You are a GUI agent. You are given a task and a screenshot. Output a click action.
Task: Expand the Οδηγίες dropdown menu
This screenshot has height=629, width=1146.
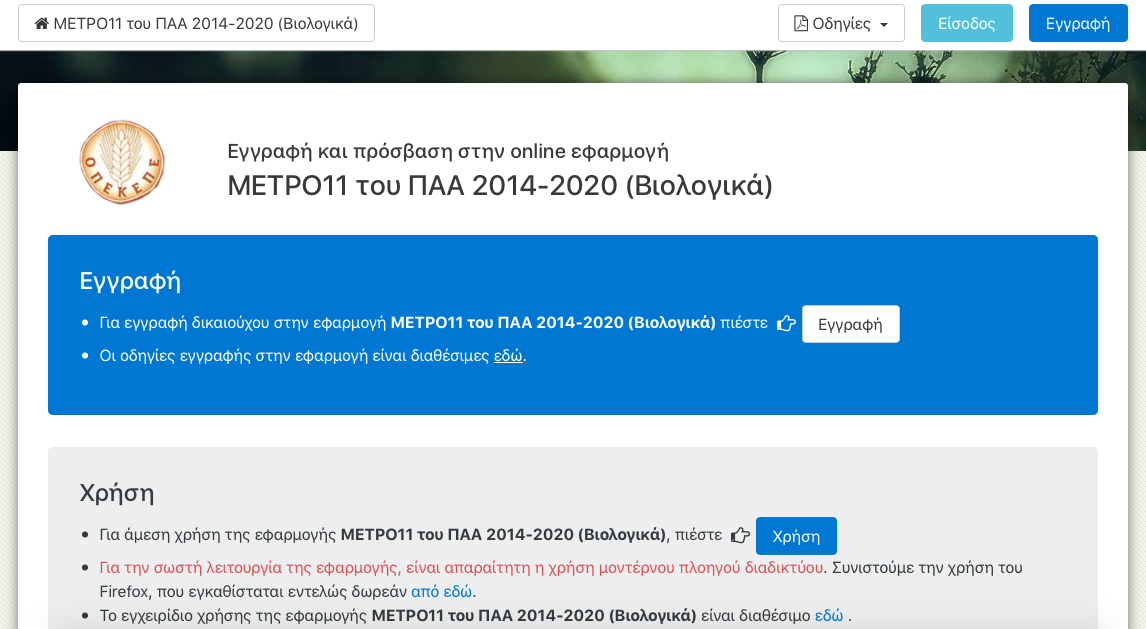click(841, 23)
